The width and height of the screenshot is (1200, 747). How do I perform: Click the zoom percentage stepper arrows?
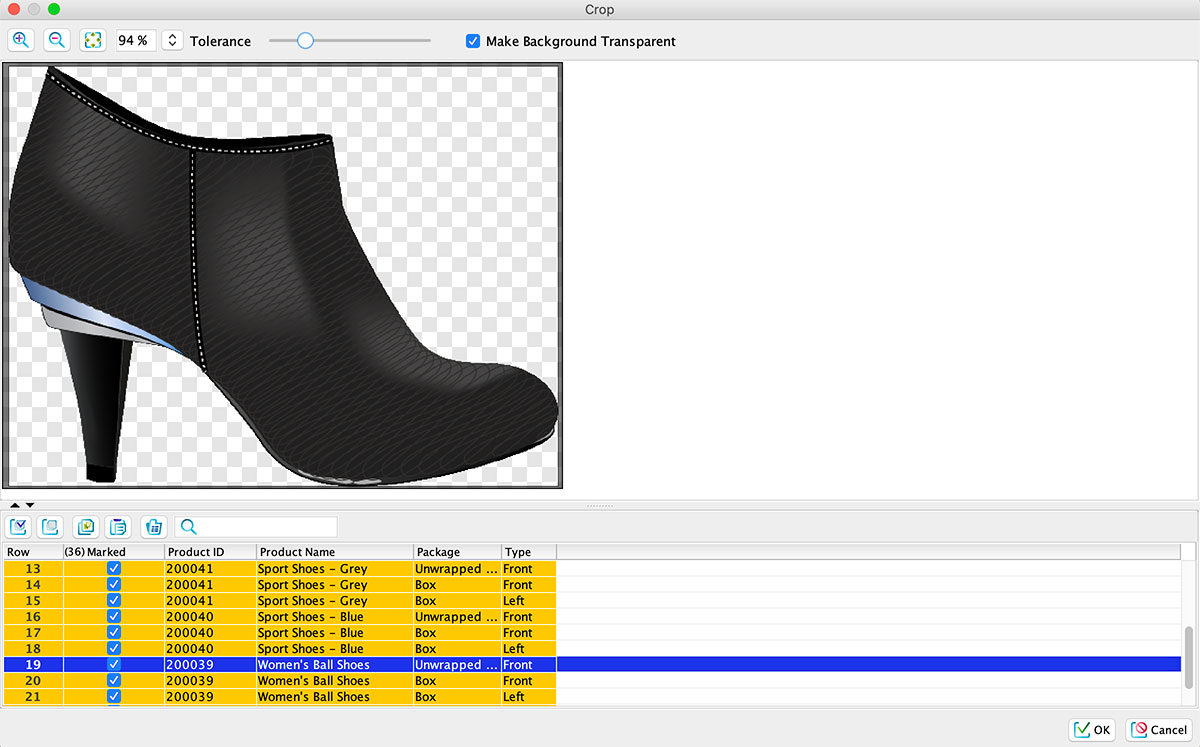tap(172, 41)
